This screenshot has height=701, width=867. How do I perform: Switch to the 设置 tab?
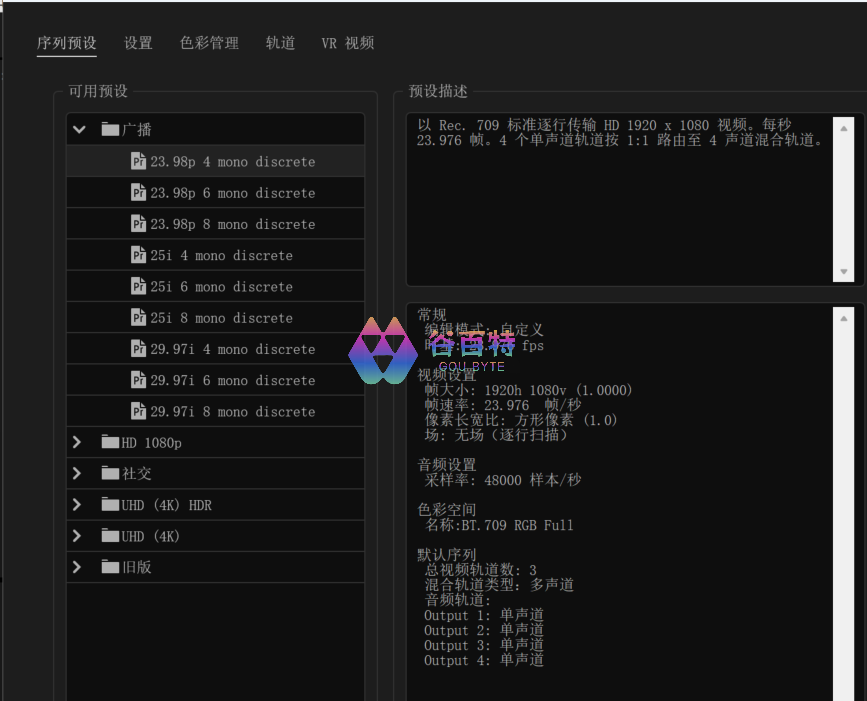click(x=138, y=43)
